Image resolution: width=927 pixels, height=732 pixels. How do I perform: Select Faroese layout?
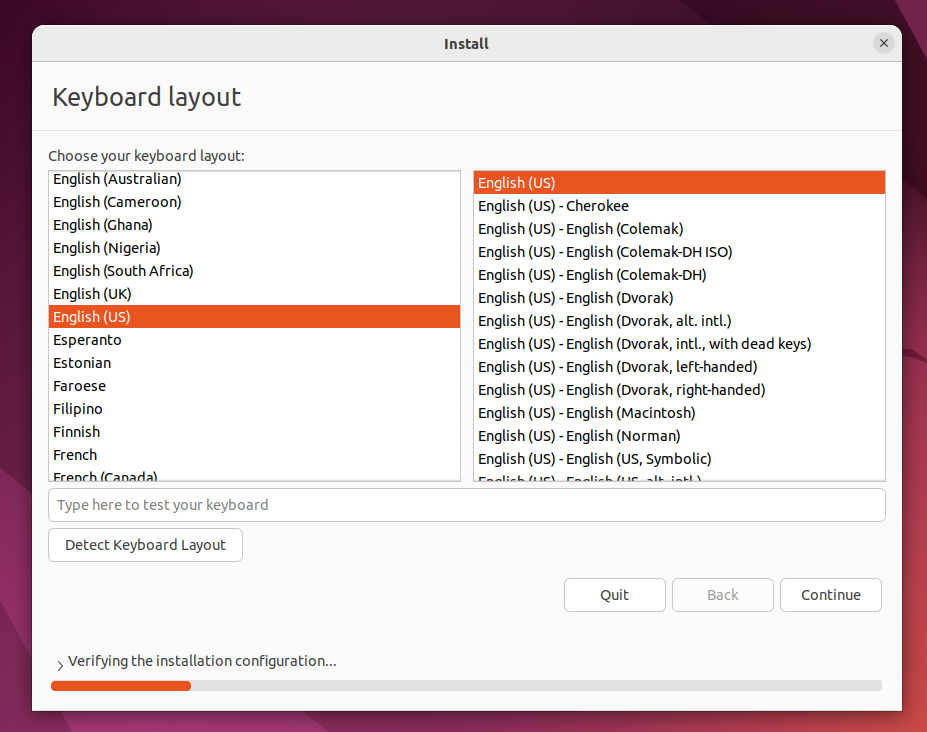point(254,386)
